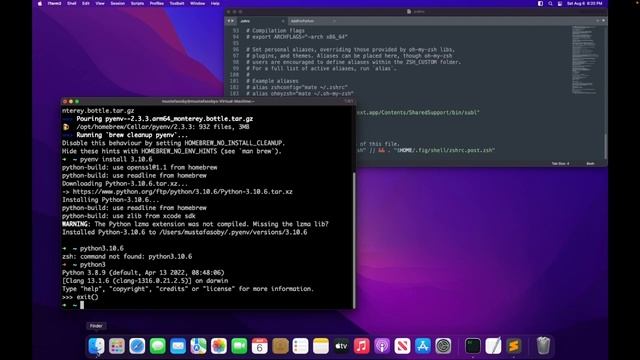Open the Tab Size selector in Sublime status bar
The height and width of the screenshot is (360, 640).
560,164
